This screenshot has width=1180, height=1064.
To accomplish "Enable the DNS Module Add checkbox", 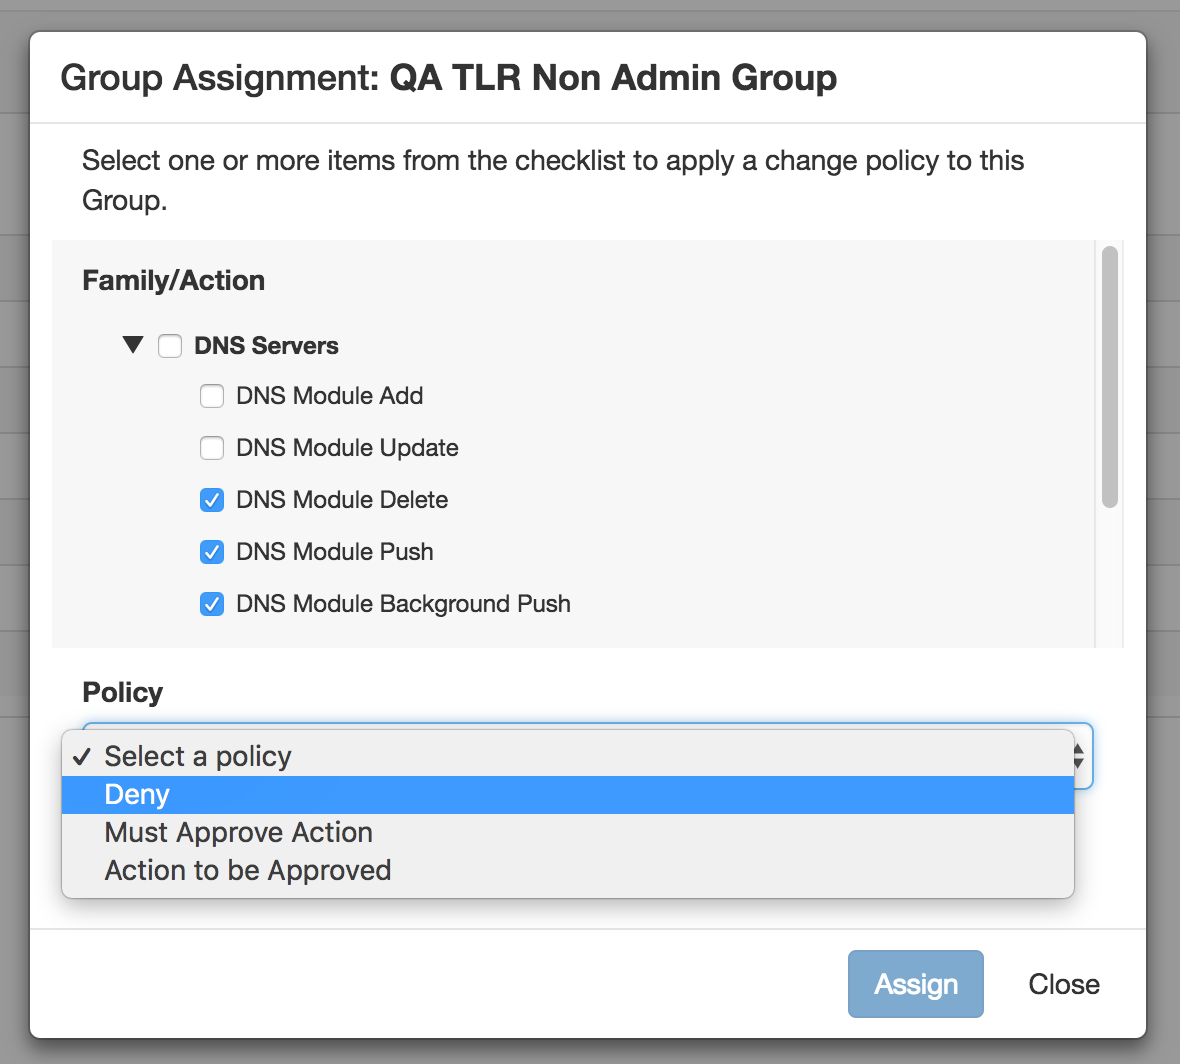I will tap(212, 396).
